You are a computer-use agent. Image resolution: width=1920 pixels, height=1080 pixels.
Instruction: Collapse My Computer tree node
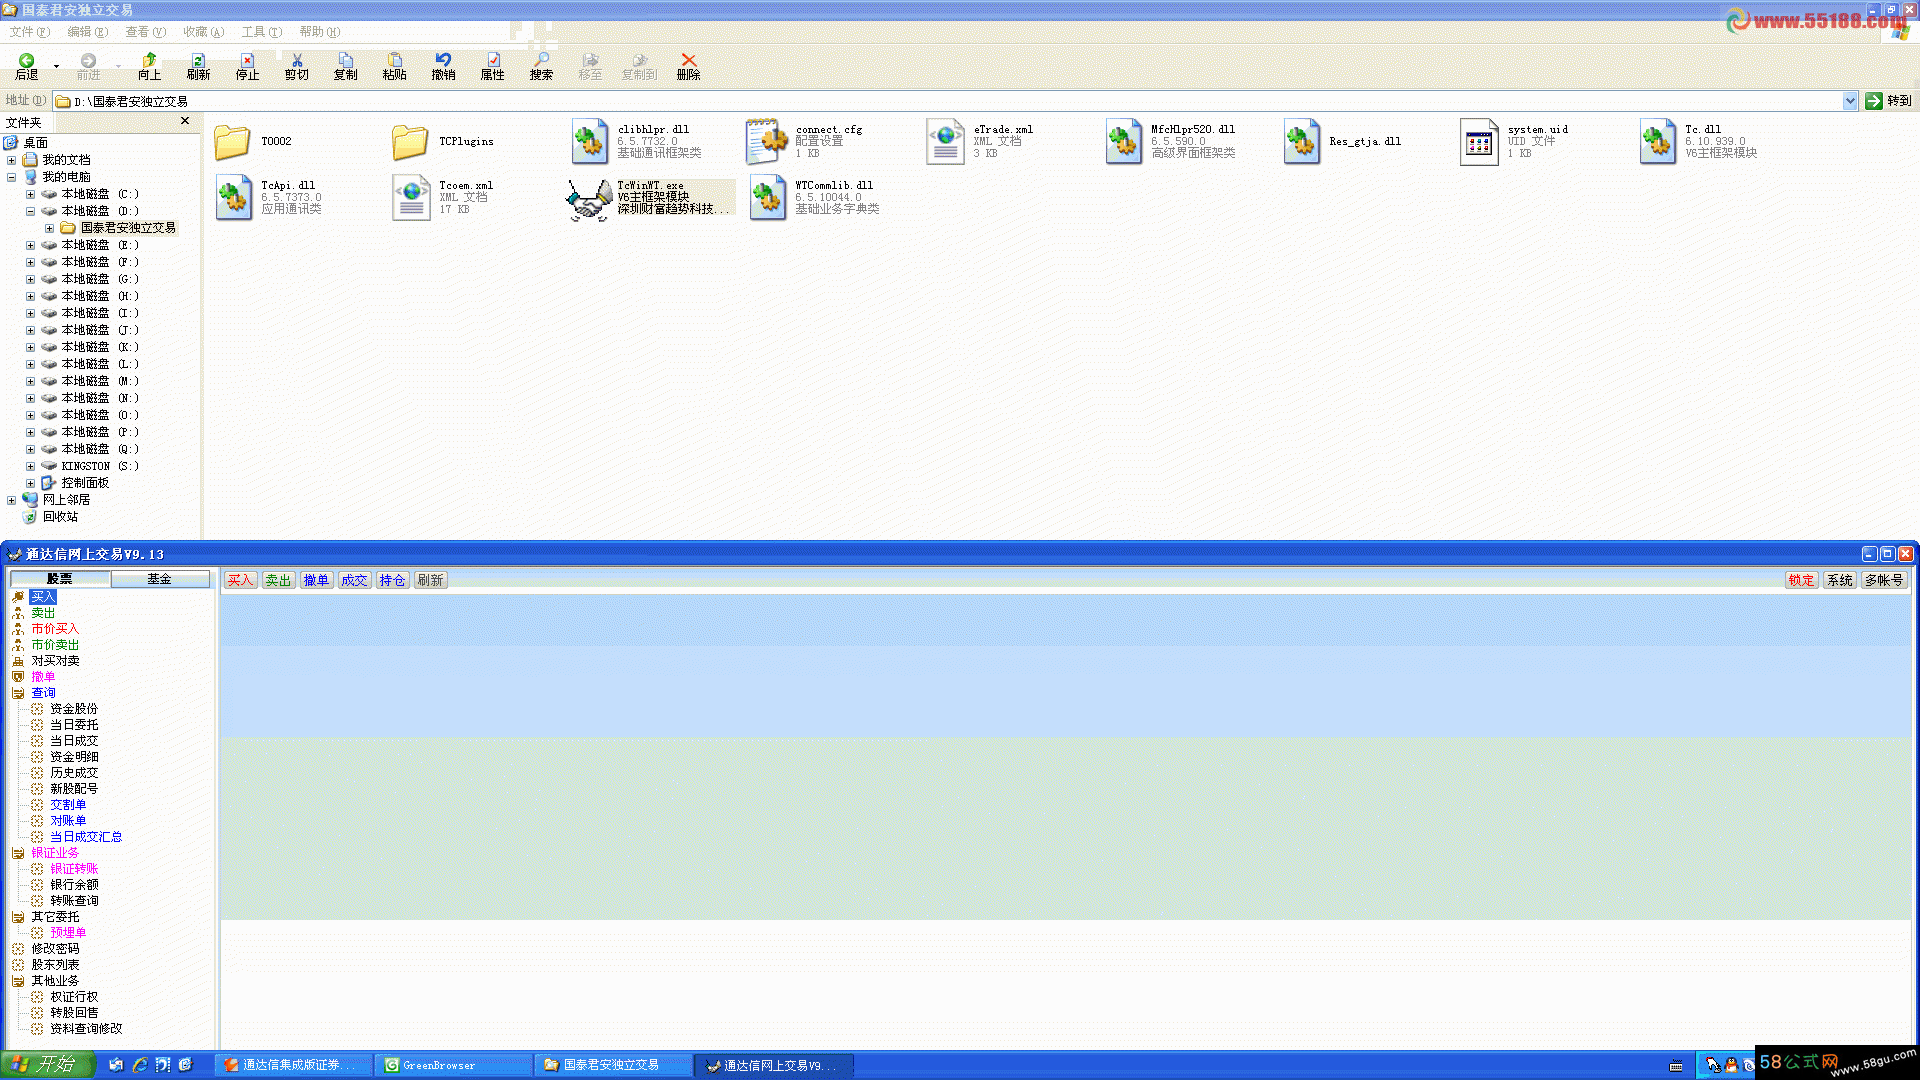click(12, 177)
